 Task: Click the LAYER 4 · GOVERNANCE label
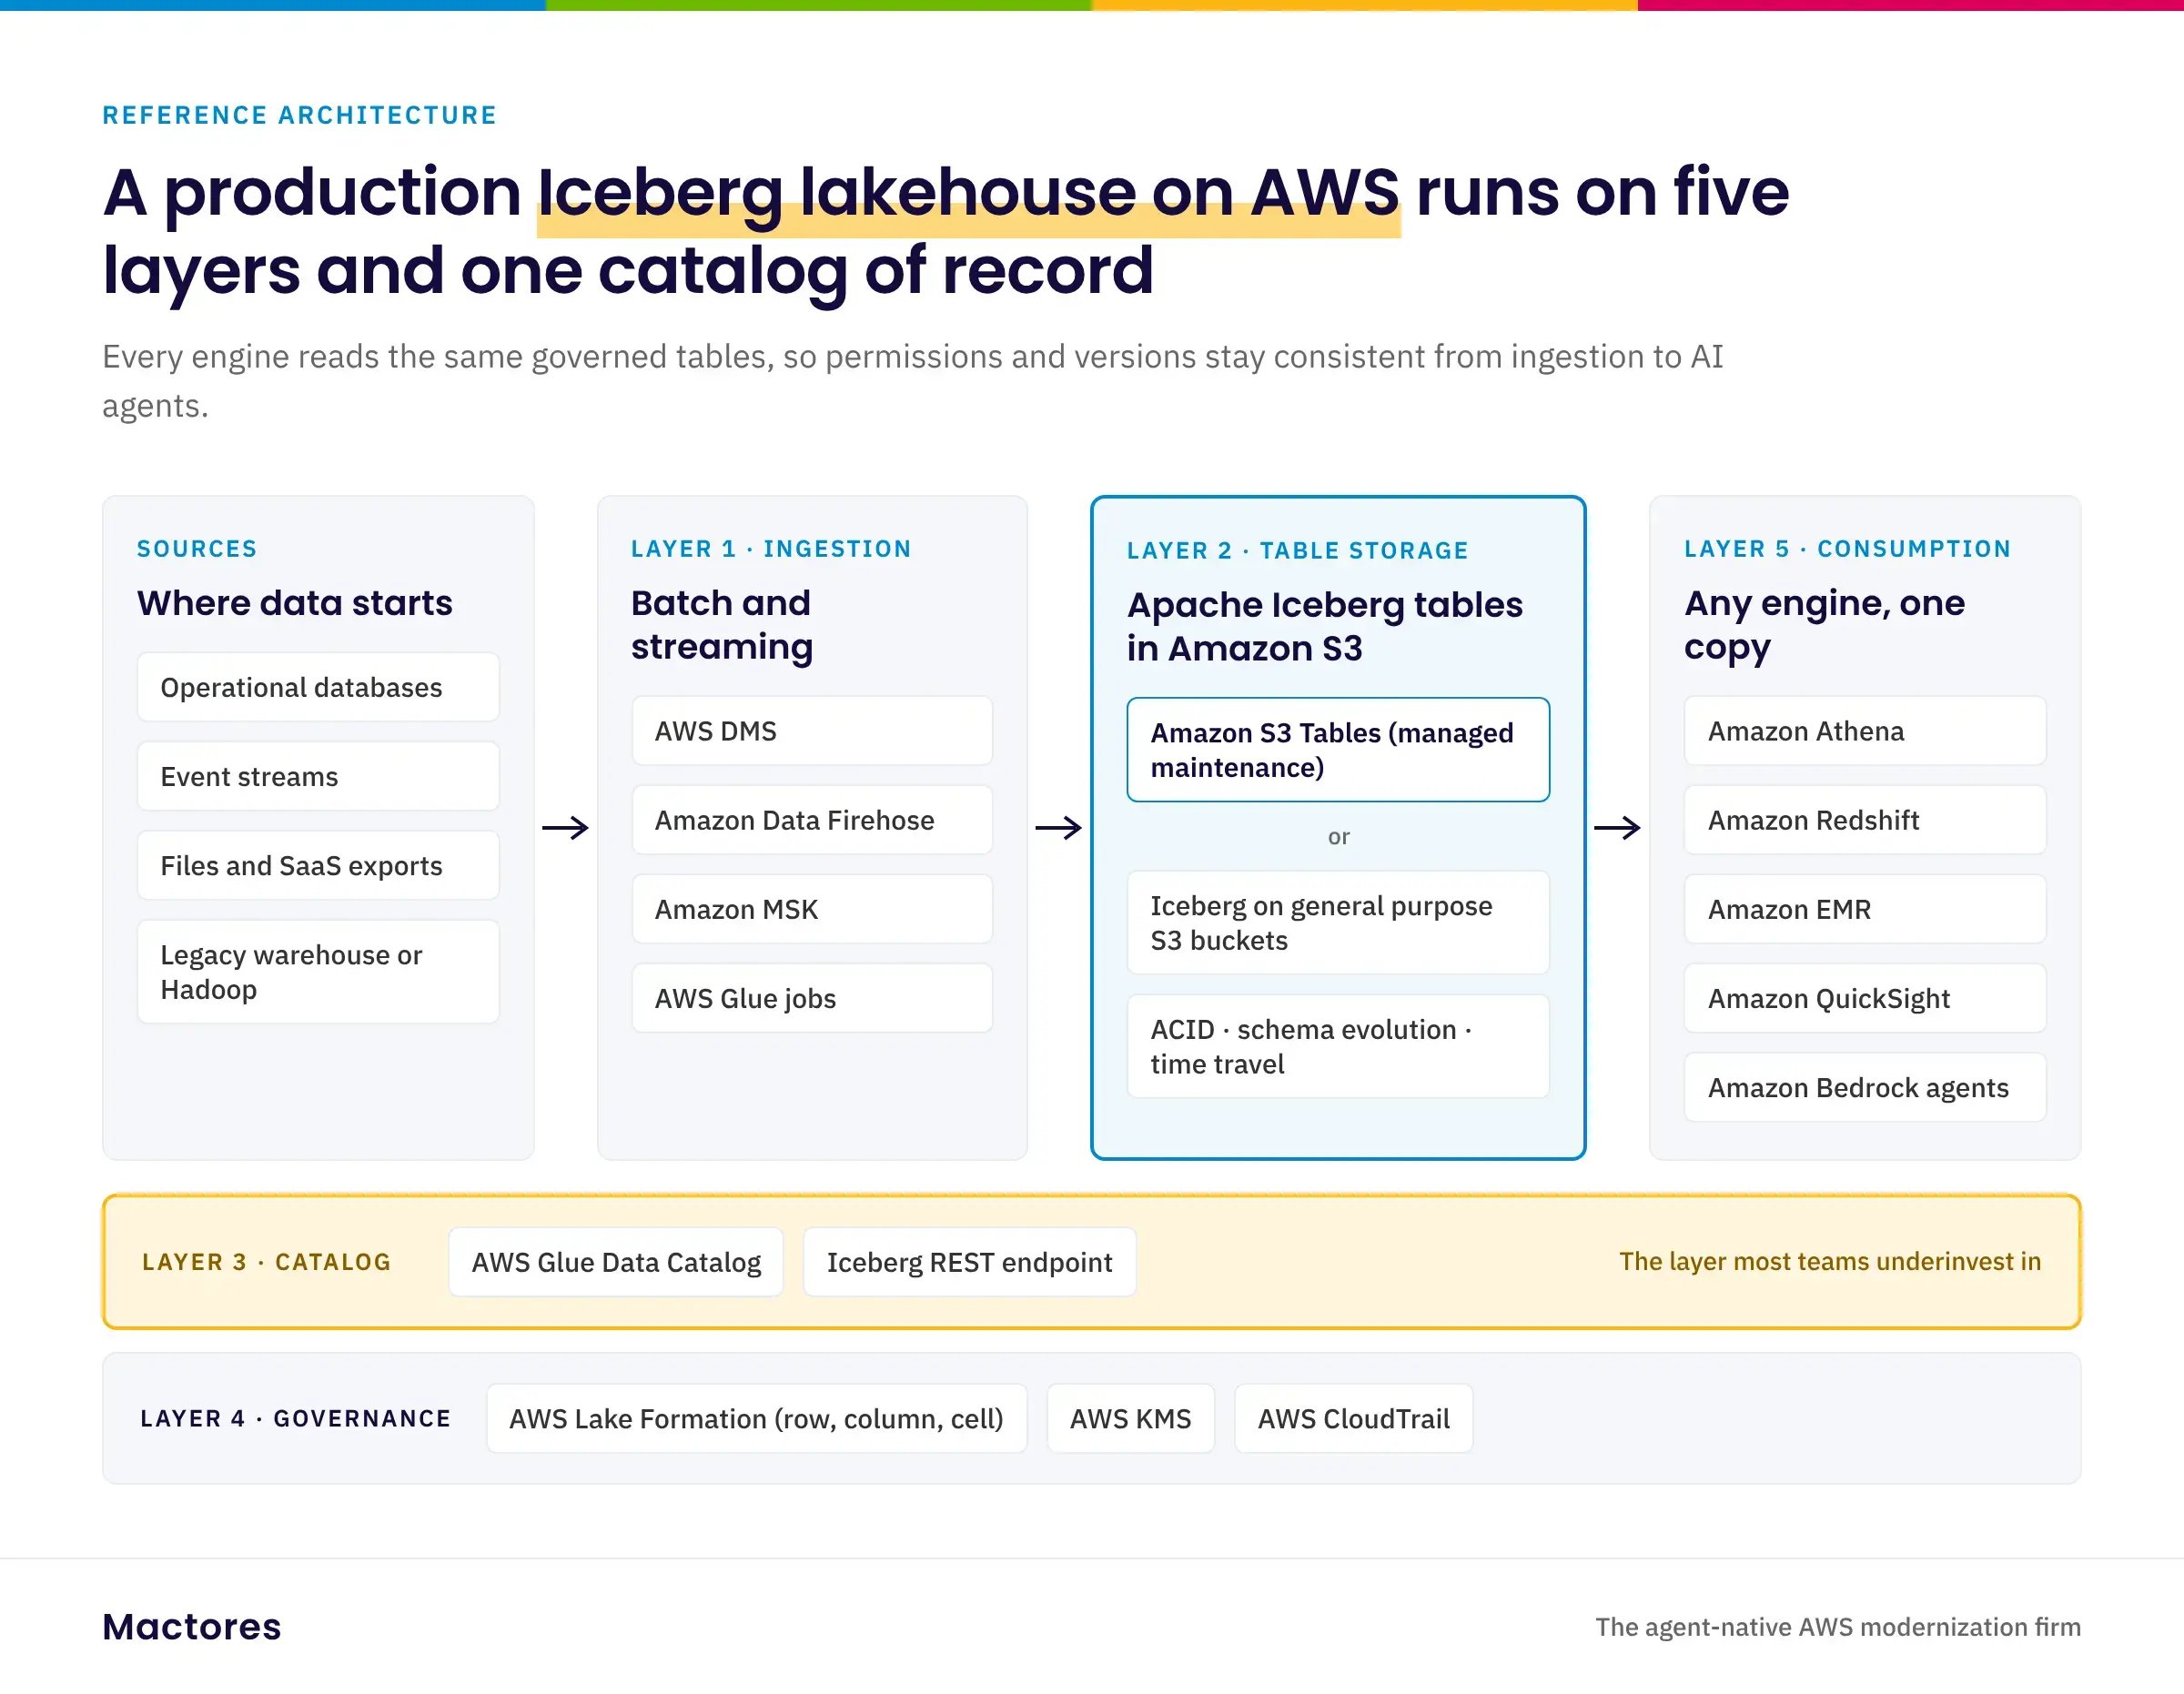click(x=296, y=1418)
